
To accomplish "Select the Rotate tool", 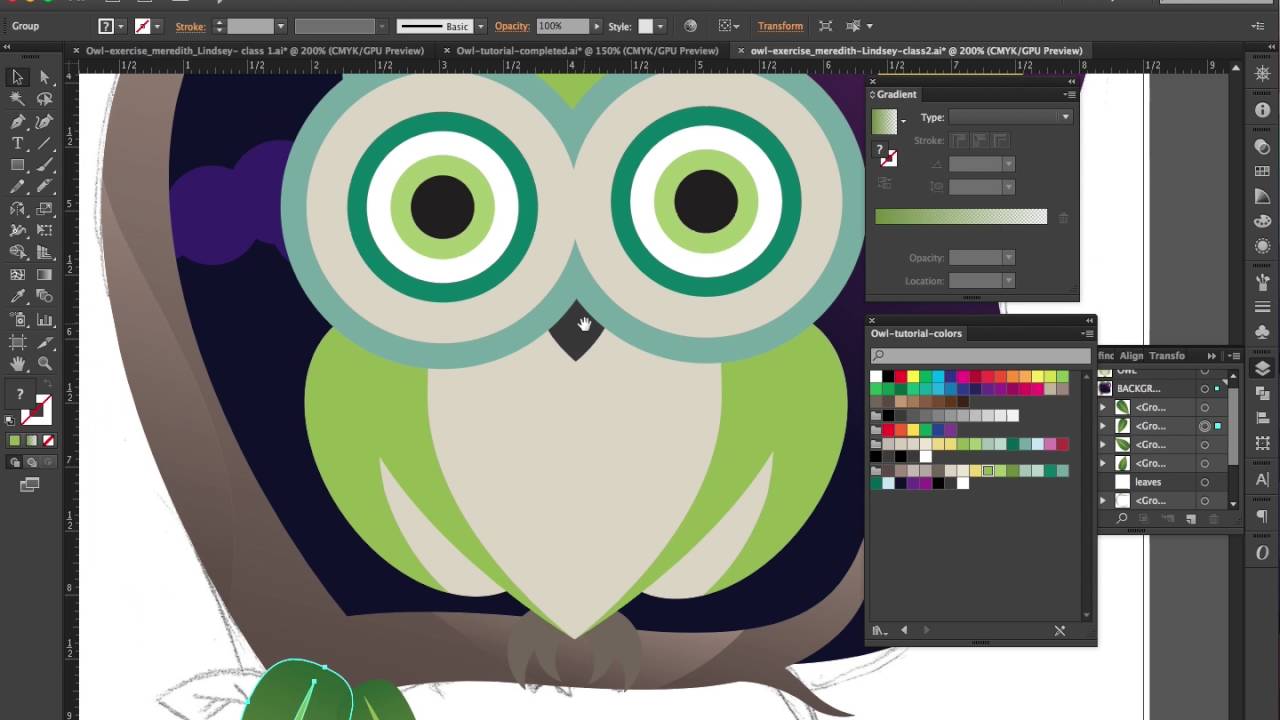I will point(18,209).
